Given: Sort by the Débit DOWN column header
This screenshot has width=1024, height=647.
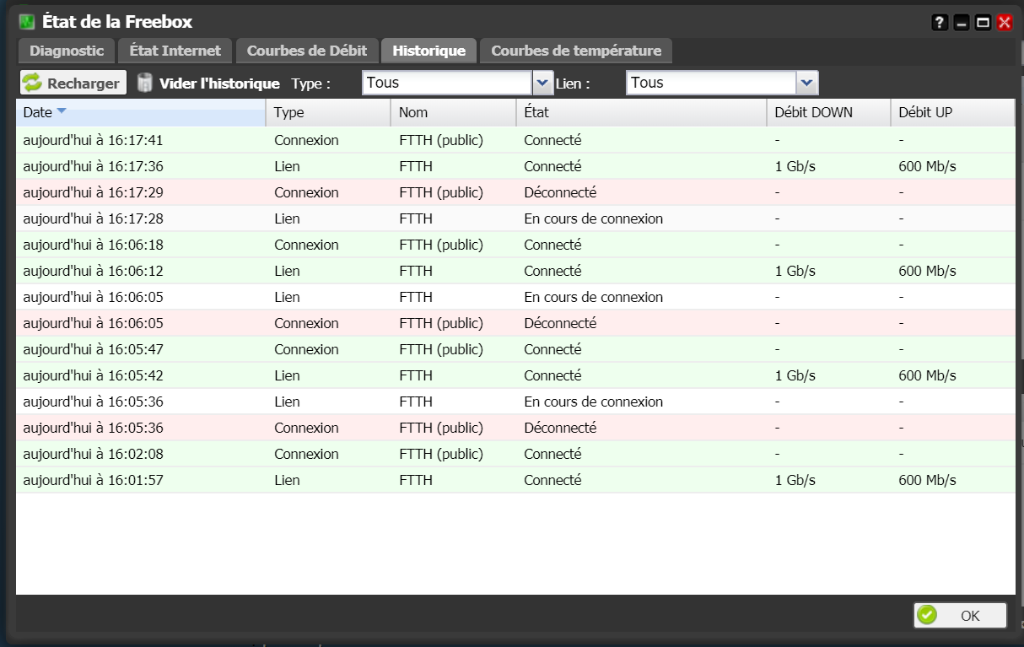Looking at the screenshot, I should point(829,112).
